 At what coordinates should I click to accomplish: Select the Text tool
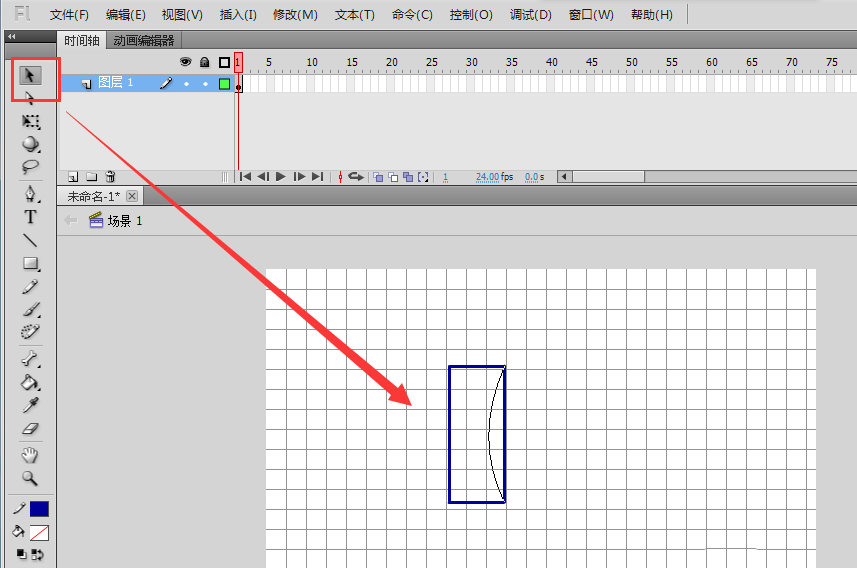[x=31, y=217]
